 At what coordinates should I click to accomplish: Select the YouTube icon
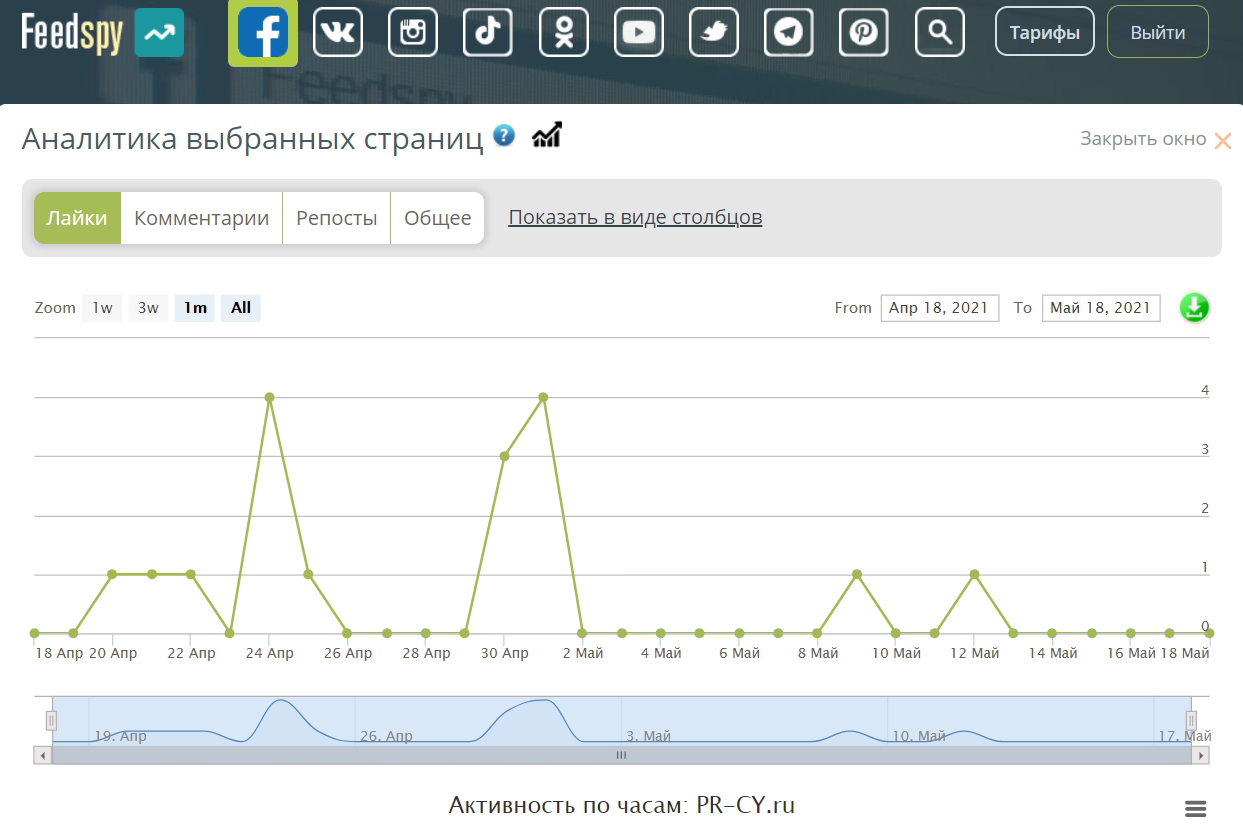(638, 31)
